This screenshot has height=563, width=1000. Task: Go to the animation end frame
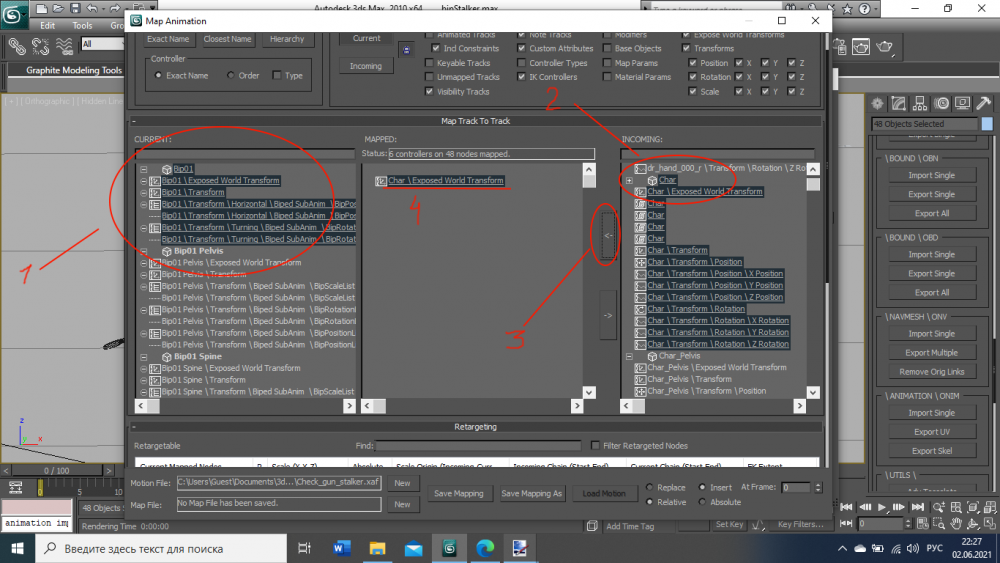tap(918, 508)
